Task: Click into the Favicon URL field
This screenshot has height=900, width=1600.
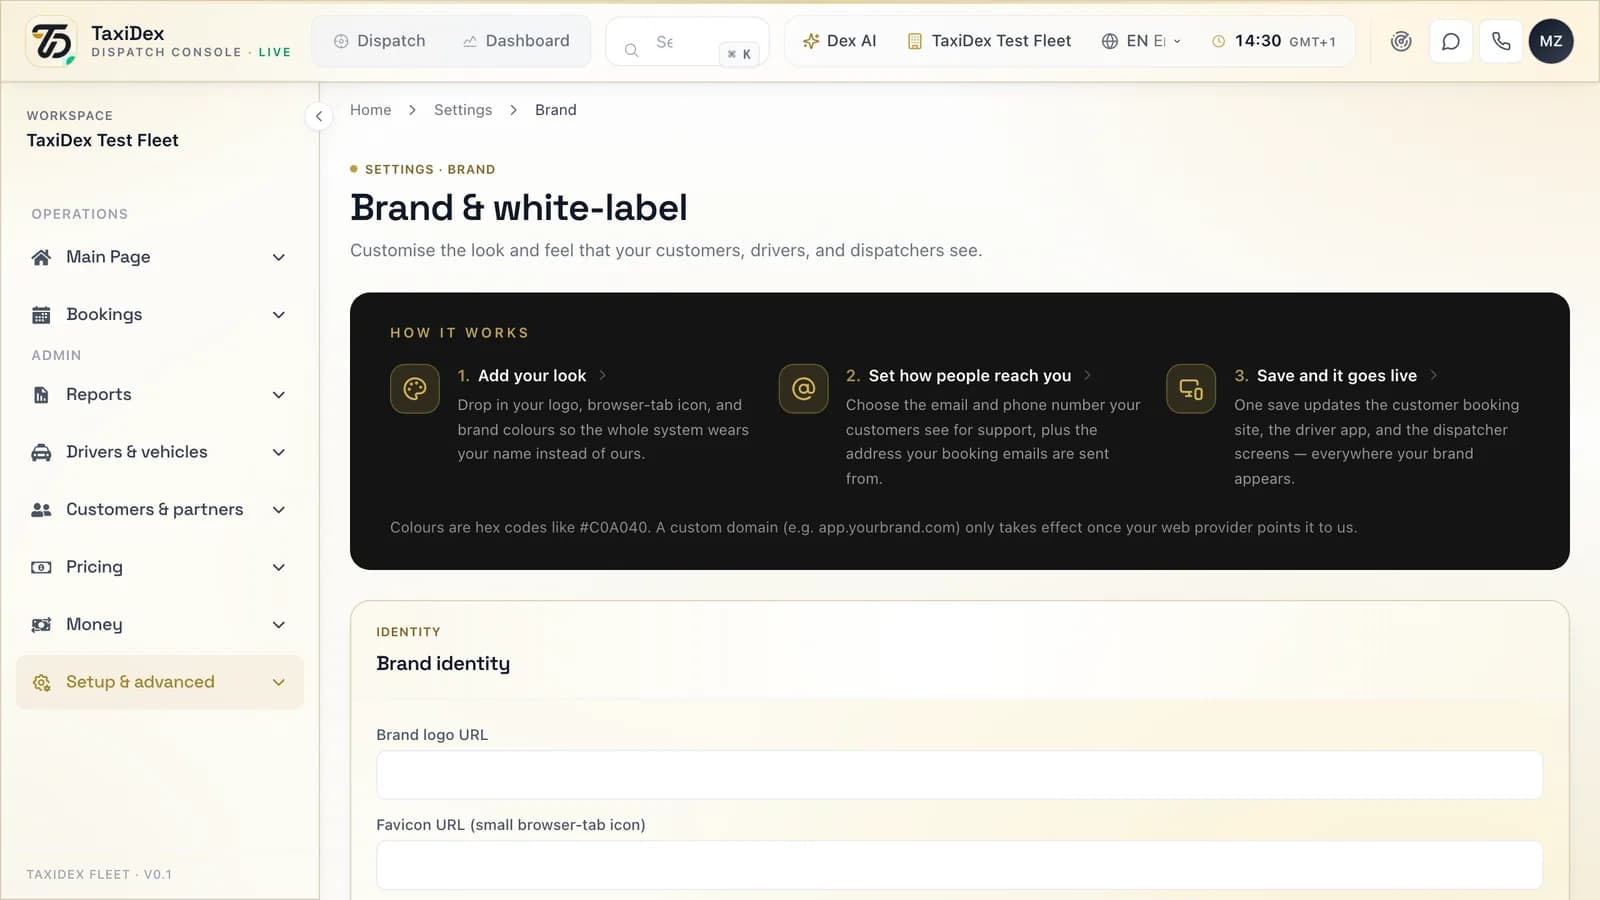Action: [959, 865]
